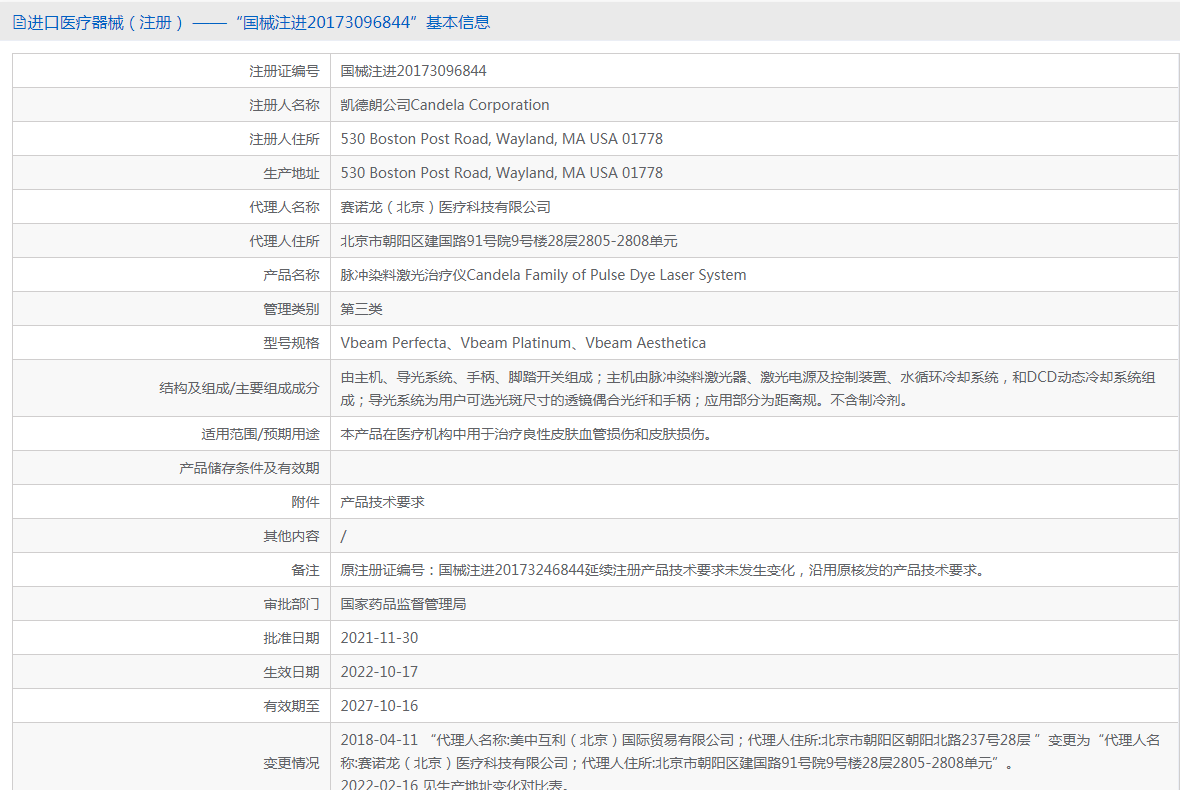Click the empty 产品储存条件及有效期 value cell
The width and height of the screenshot is (1180, 790).
754,468
